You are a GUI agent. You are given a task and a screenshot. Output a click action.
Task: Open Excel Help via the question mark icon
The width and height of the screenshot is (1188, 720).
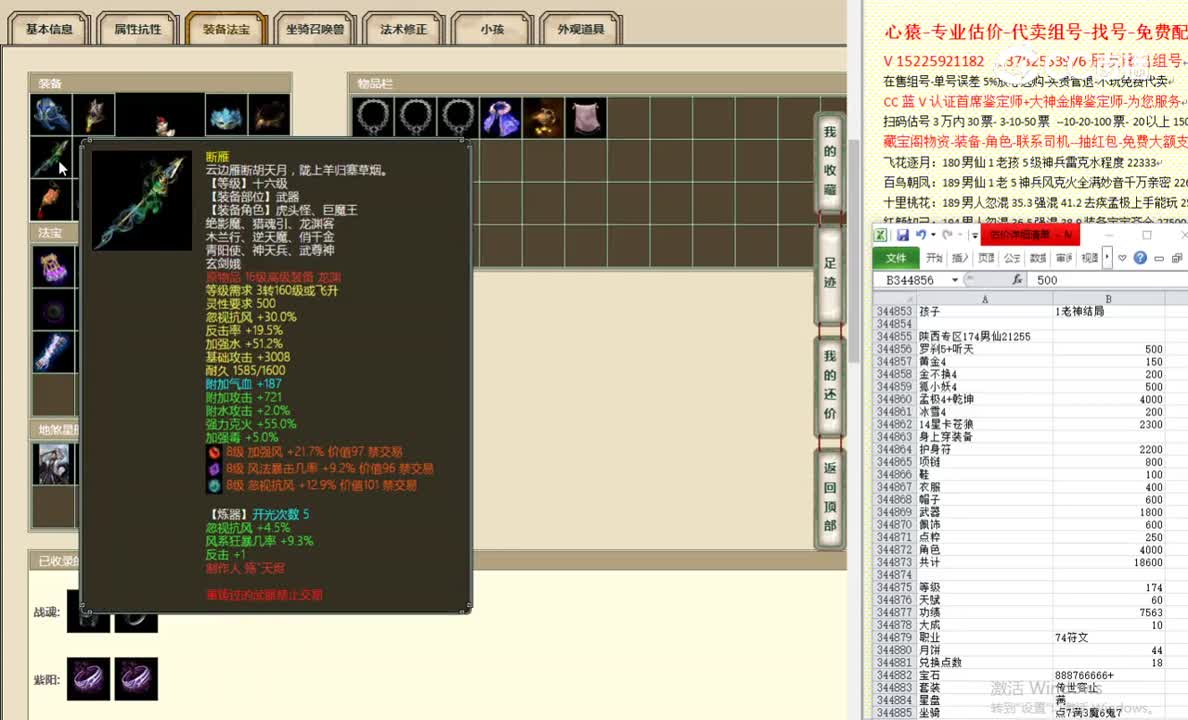pos(1140,257)
